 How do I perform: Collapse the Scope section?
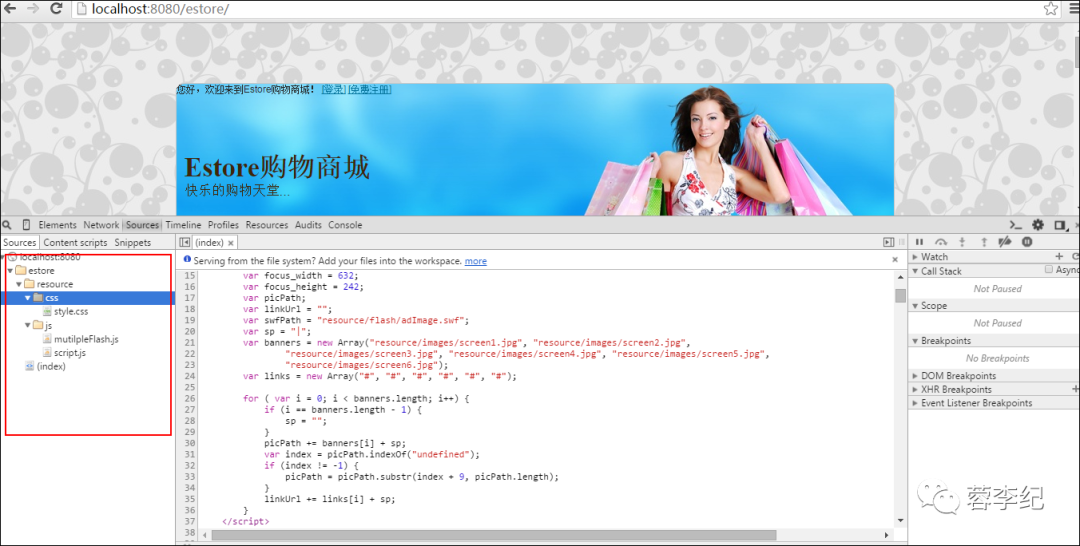pyautogui.click(x=915, y=306)
